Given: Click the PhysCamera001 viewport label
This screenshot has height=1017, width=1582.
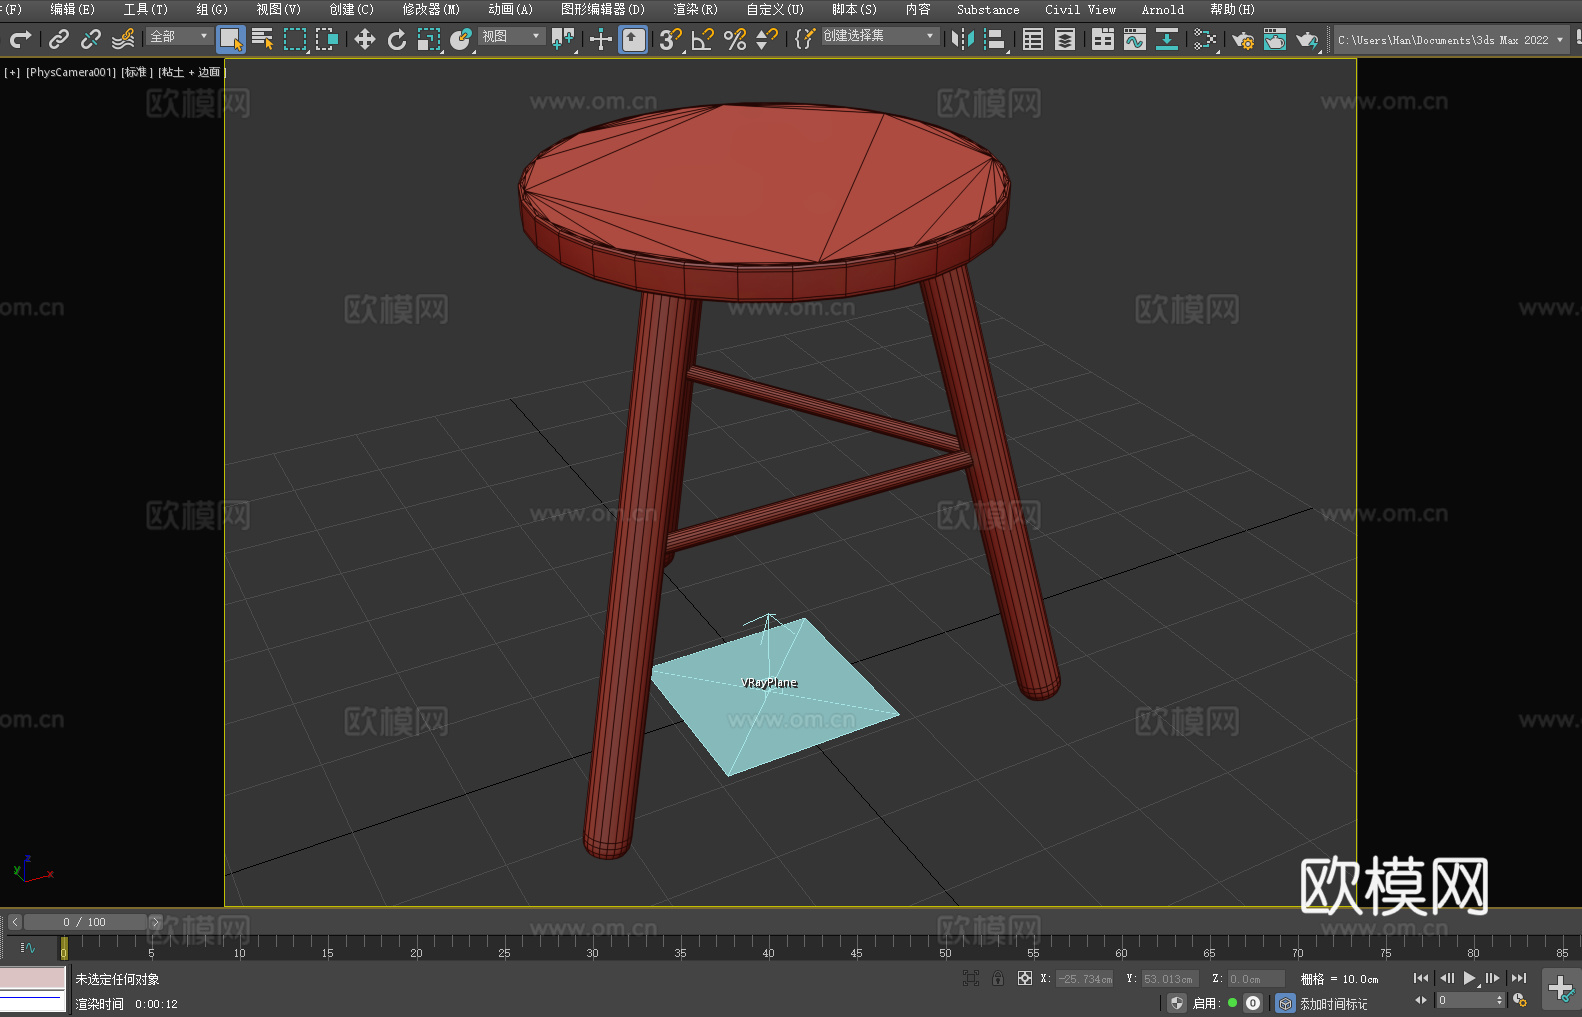Looking at the screenshot, I should click(x=71, y=72).
